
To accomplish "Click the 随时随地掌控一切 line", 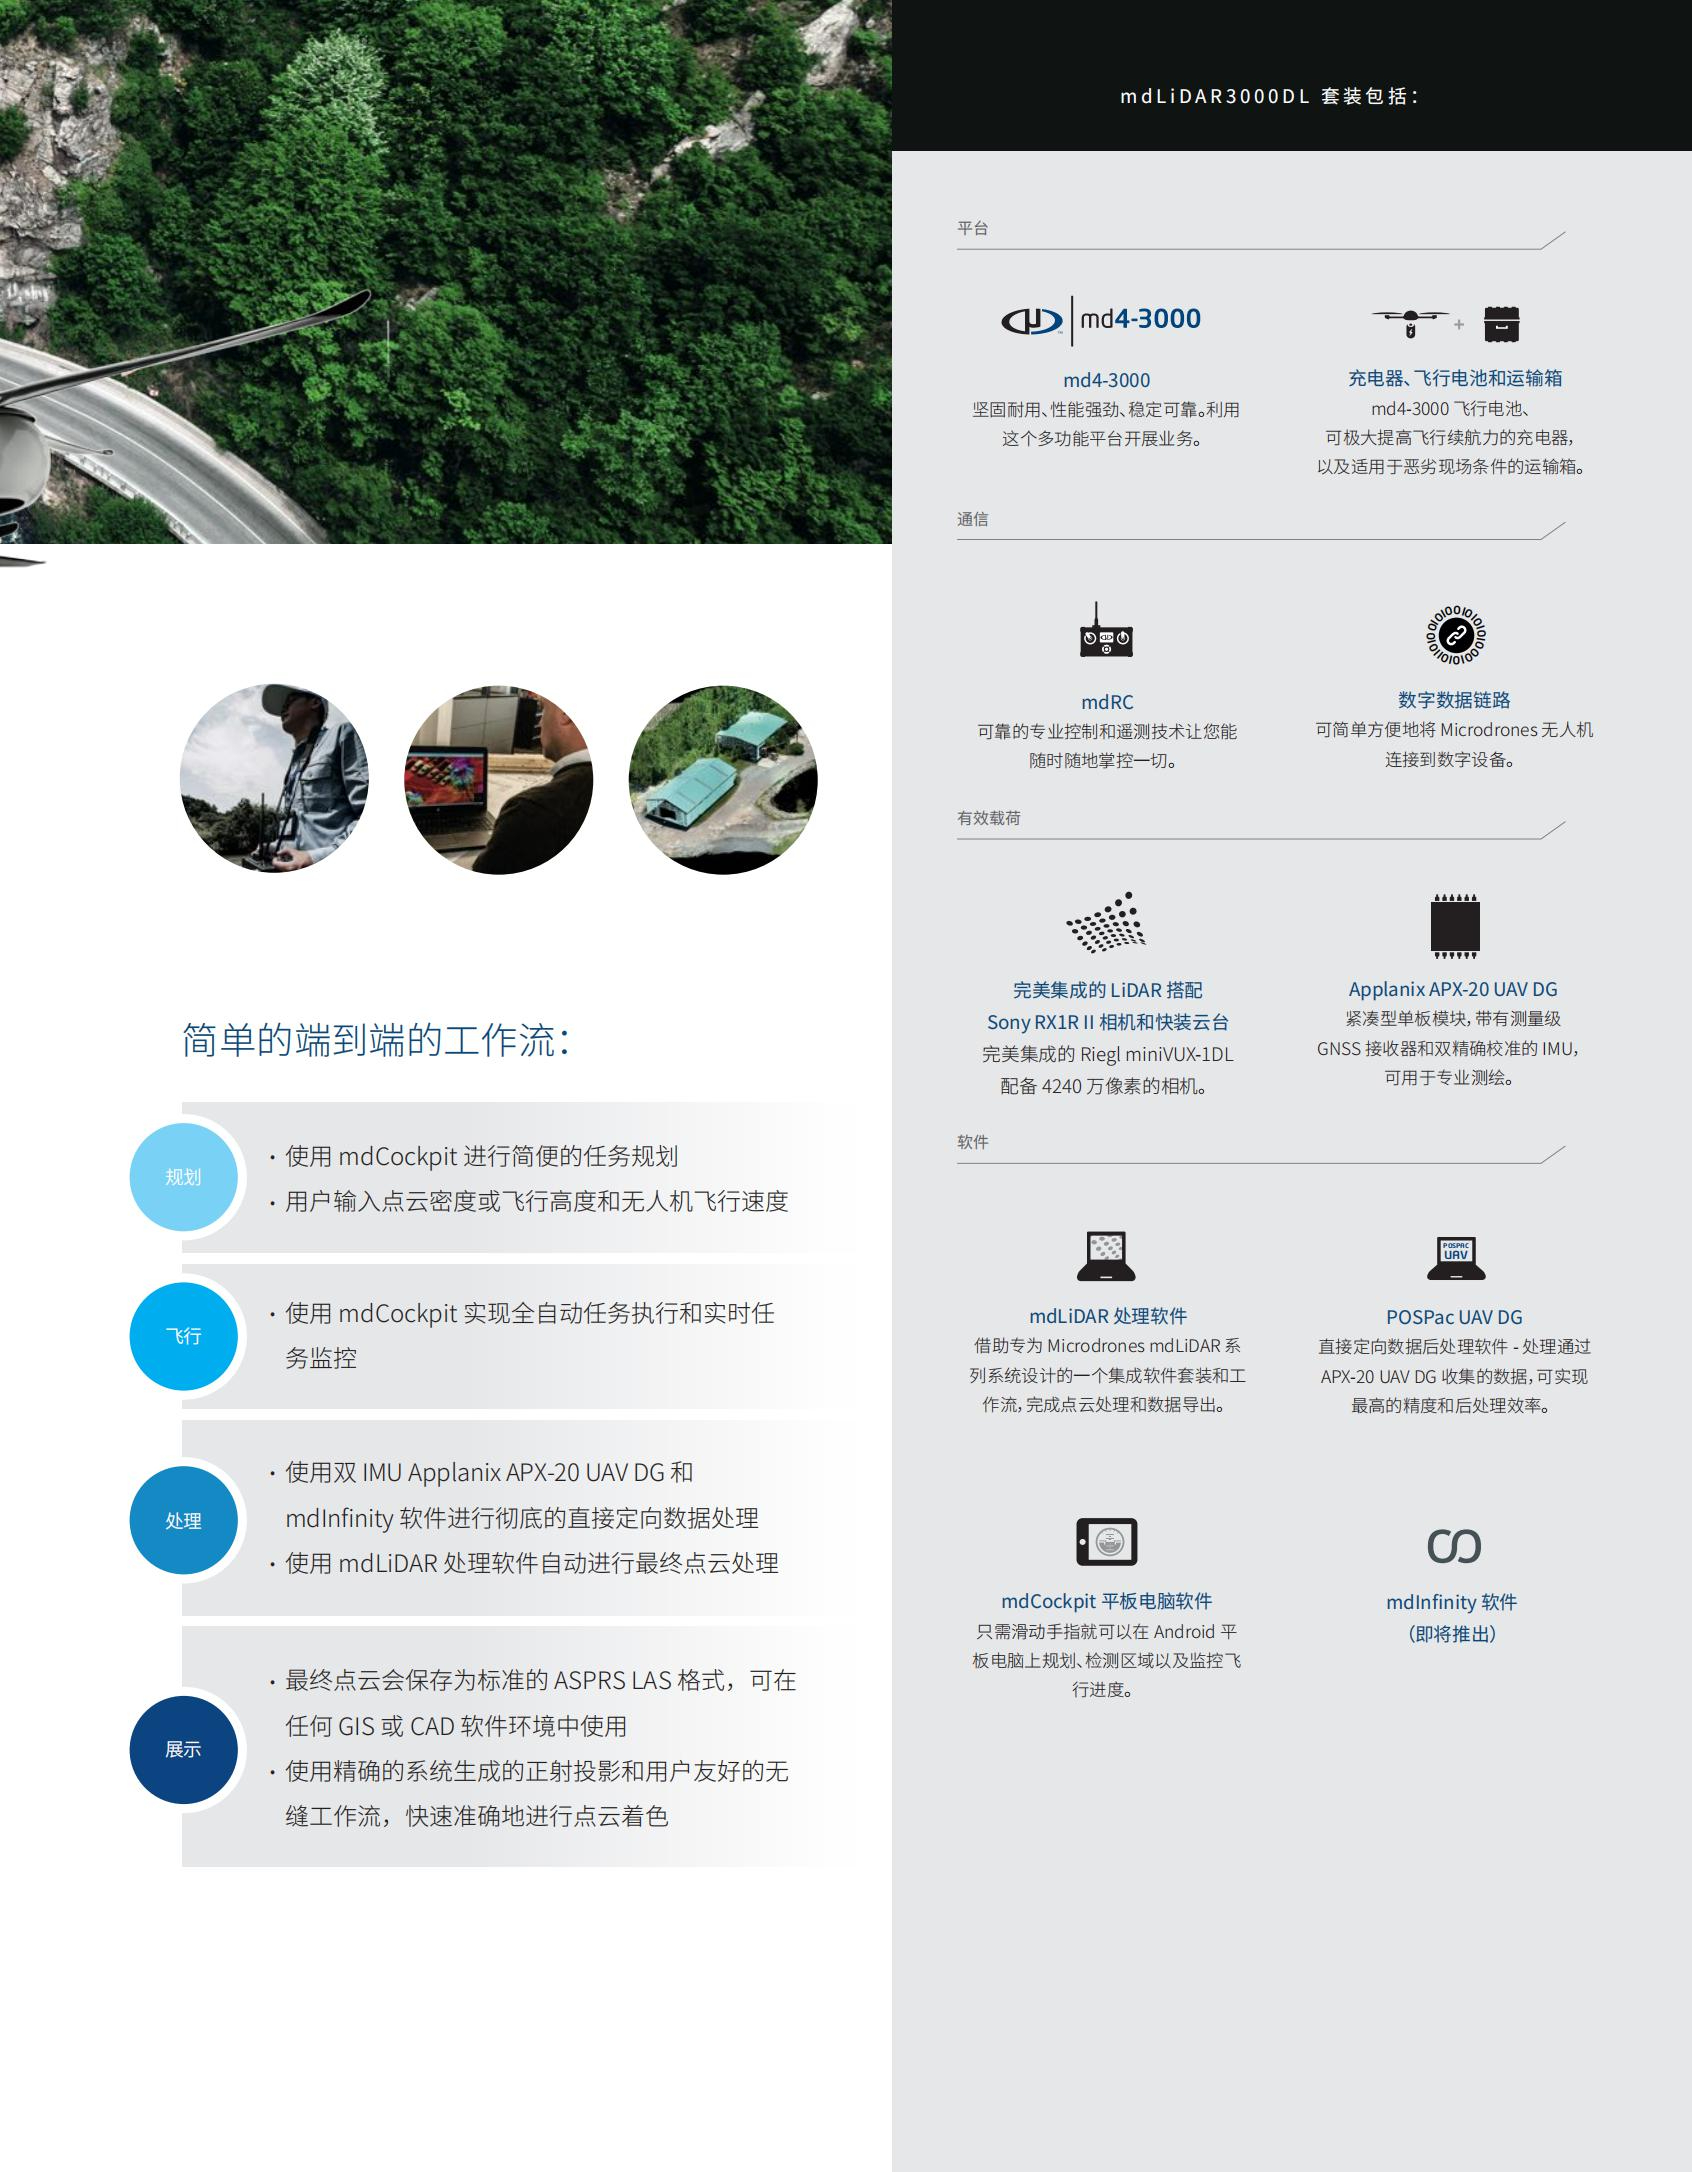I will click(1103, 761).
